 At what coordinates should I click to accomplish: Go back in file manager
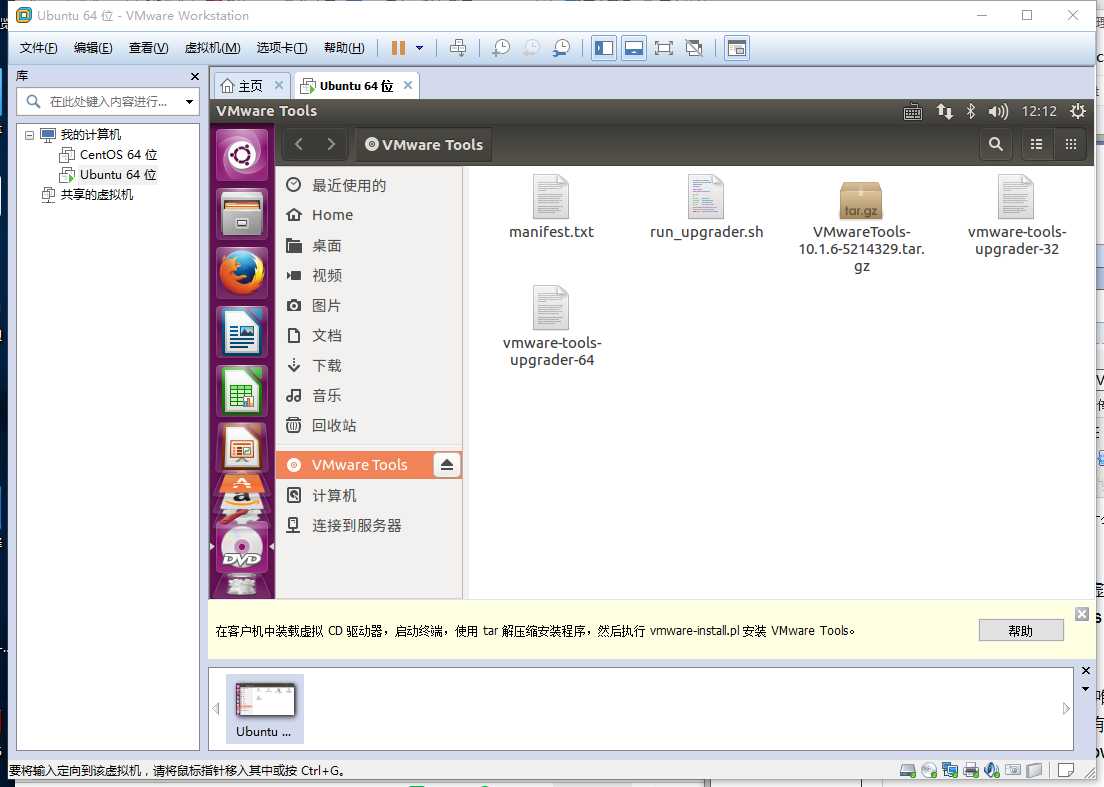[x=299, y=144]
